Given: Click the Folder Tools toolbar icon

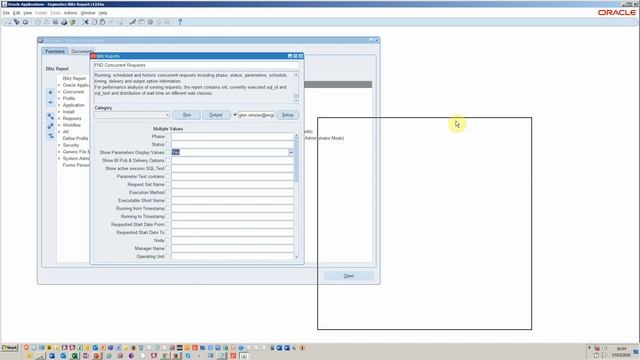Looking at the screenshot, I should click(x=167, y=22).
